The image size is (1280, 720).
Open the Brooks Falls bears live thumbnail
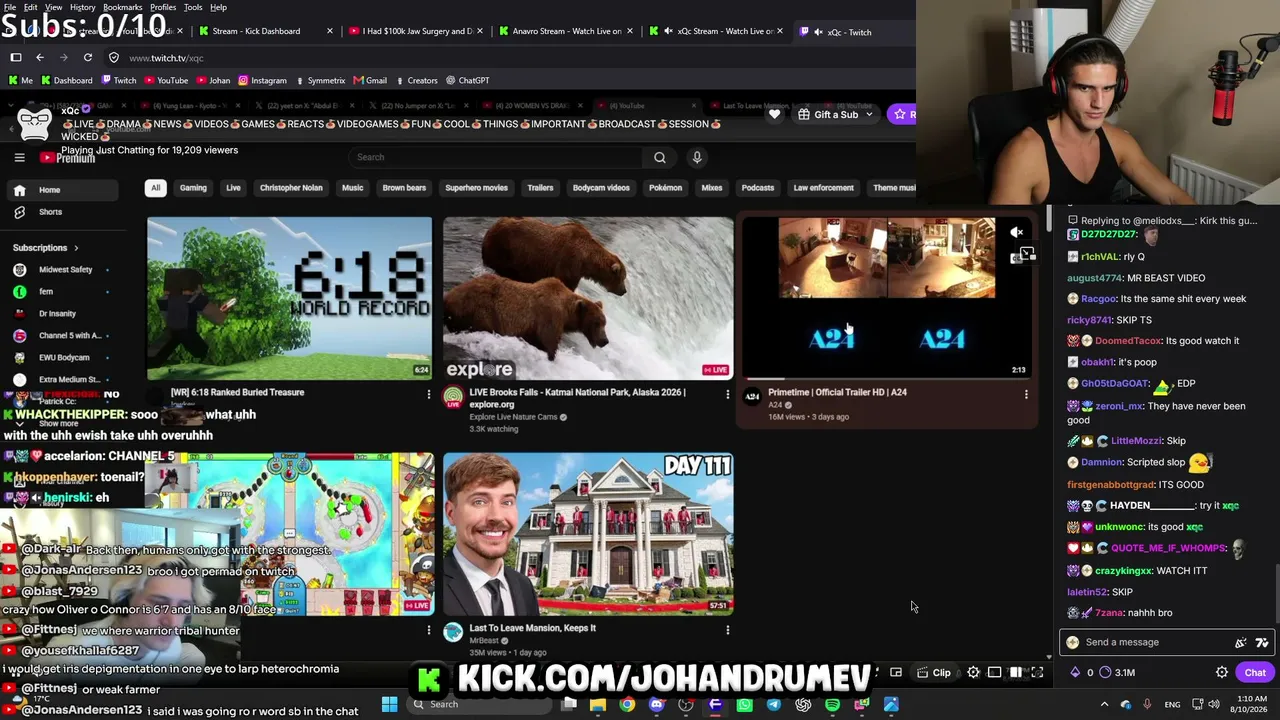588,298
